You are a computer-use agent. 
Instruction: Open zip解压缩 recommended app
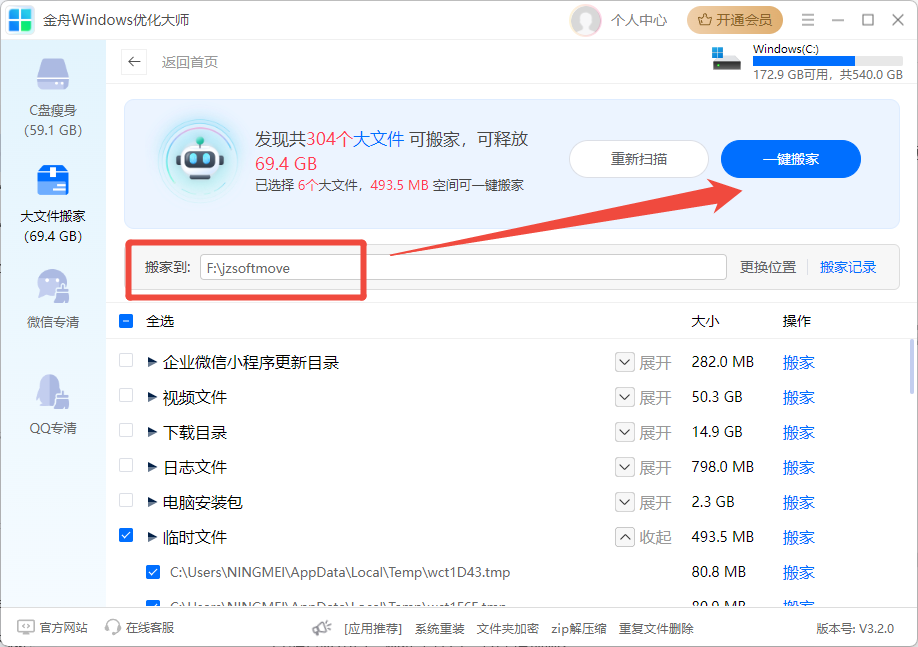578,629
